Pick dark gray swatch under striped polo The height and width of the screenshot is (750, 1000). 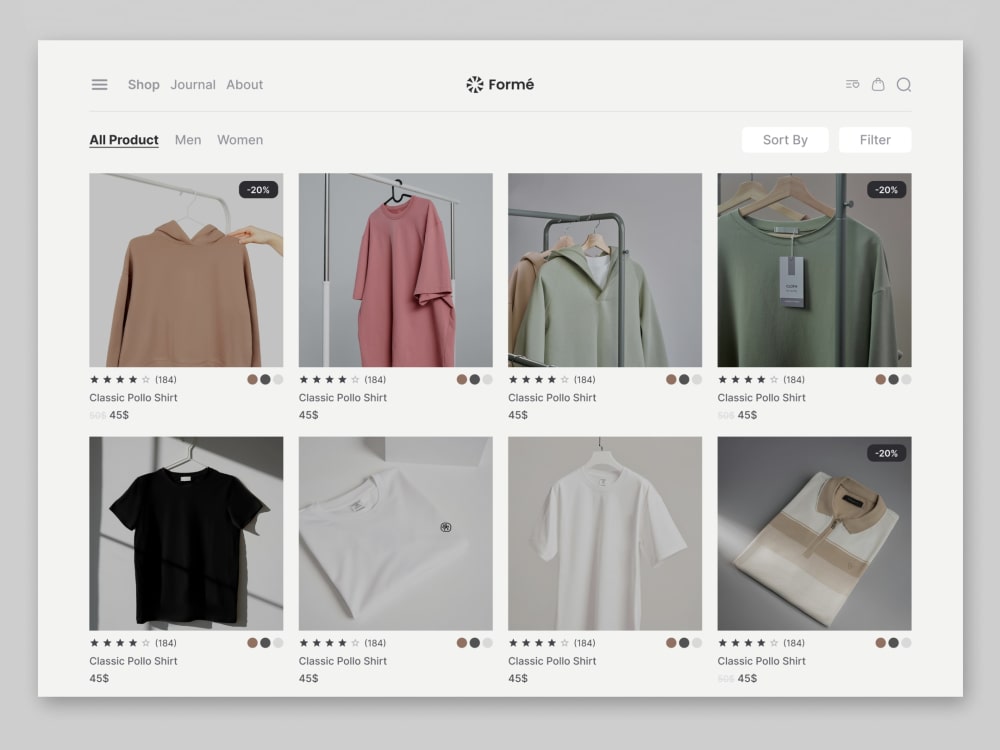pyautogui.click(x=893, y=643)
